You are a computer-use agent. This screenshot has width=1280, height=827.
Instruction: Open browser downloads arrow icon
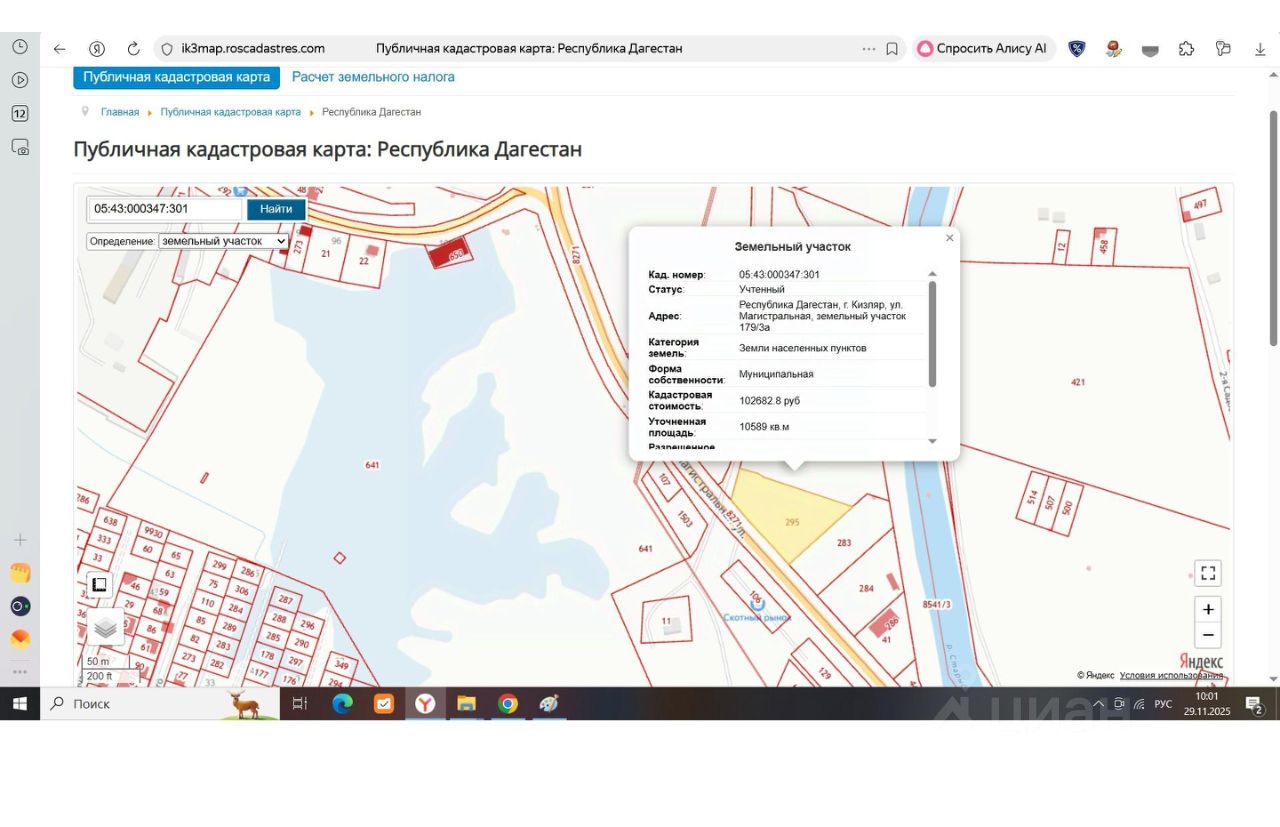click(x=1260, y=48)
